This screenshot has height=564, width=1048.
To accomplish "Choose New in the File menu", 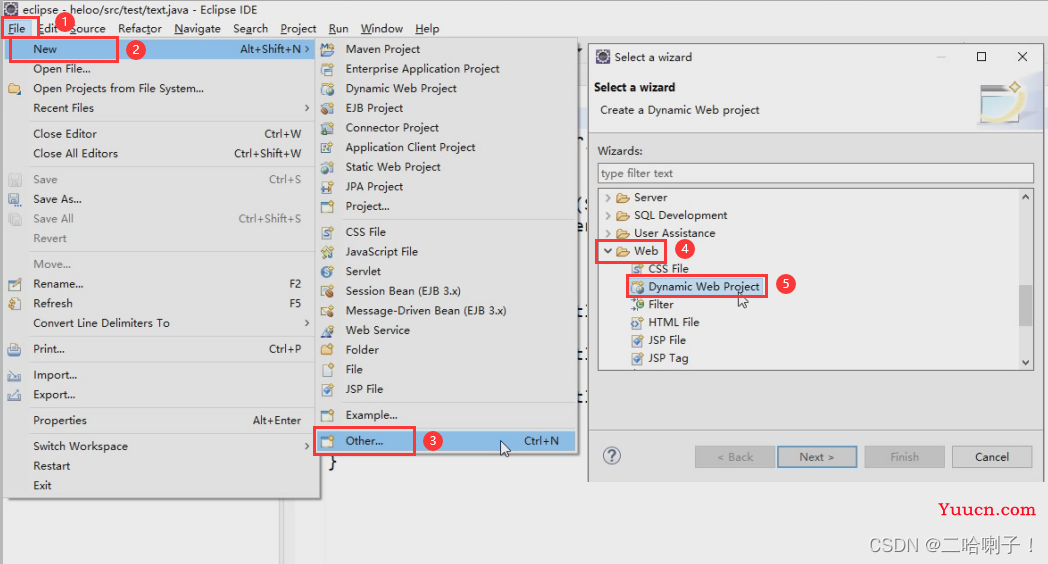I will click(x=160, y=49).
